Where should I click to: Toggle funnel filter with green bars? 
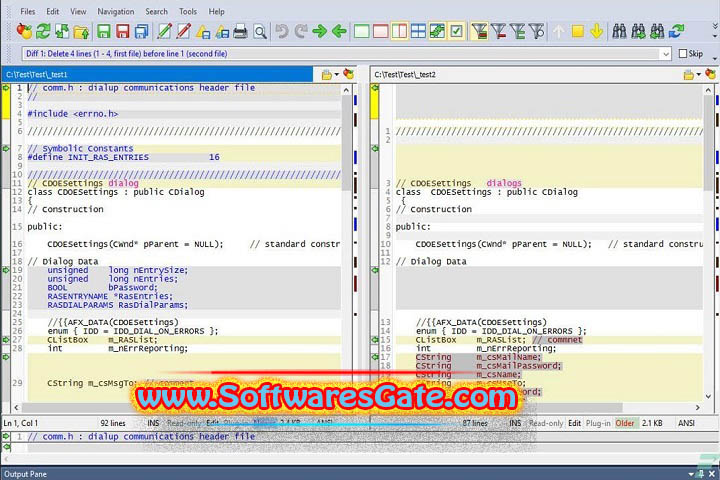pyautogui.click(x=517, y=31)
